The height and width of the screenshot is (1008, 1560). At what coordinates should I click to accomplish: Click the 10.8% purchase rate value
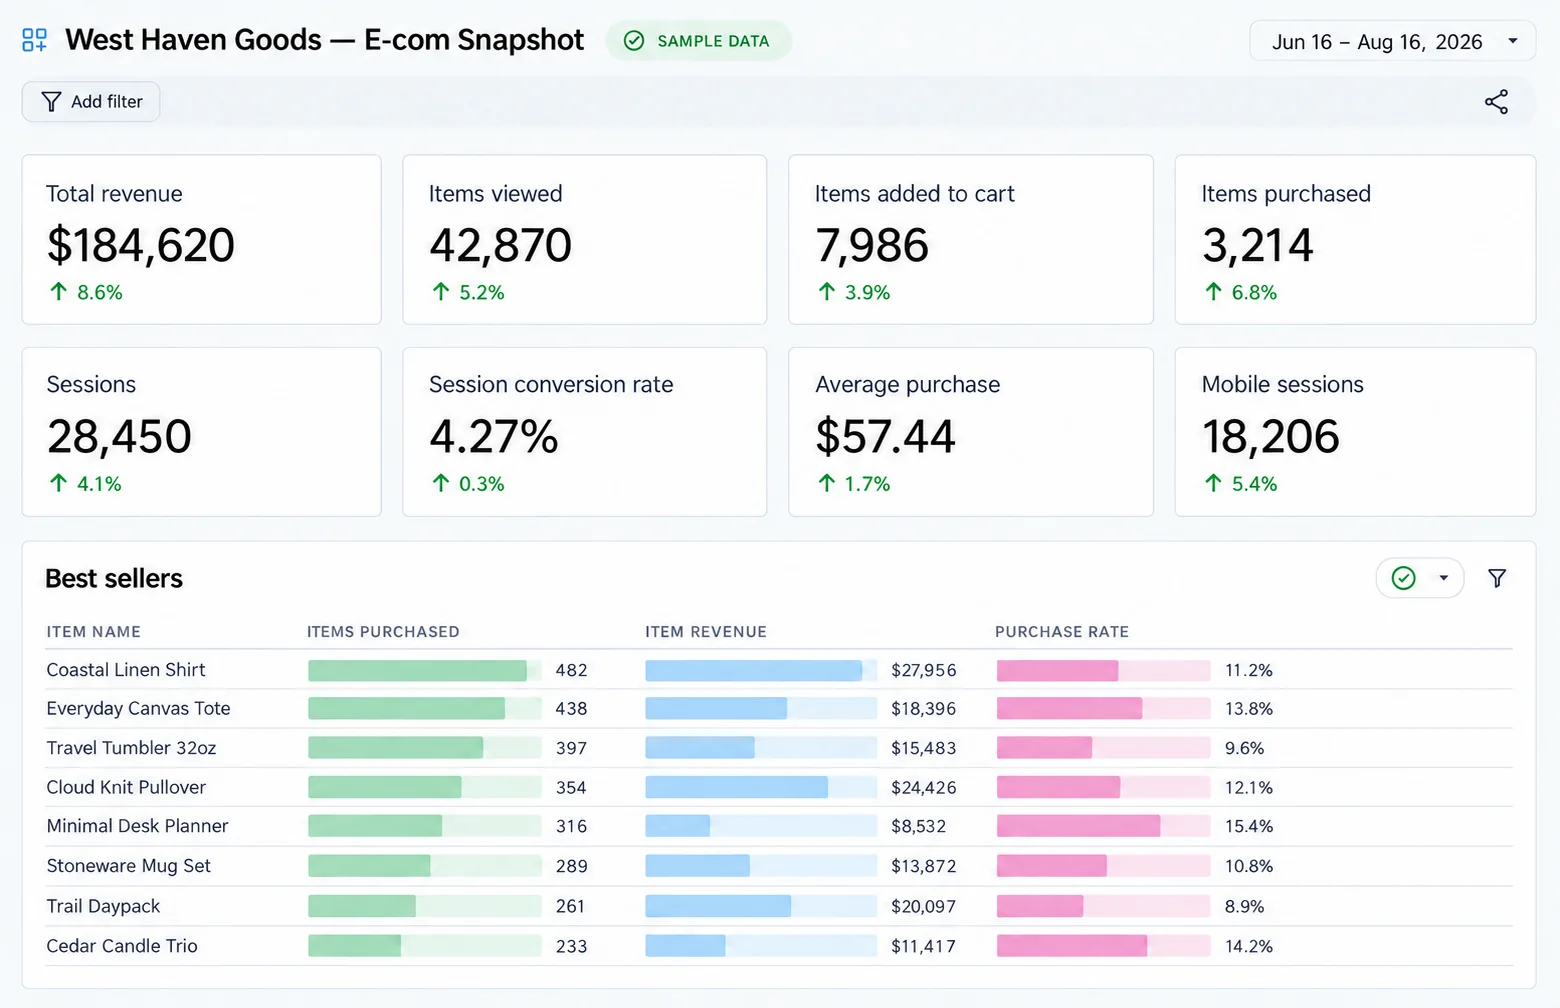pyautogui.click(x=1249, y=866)
